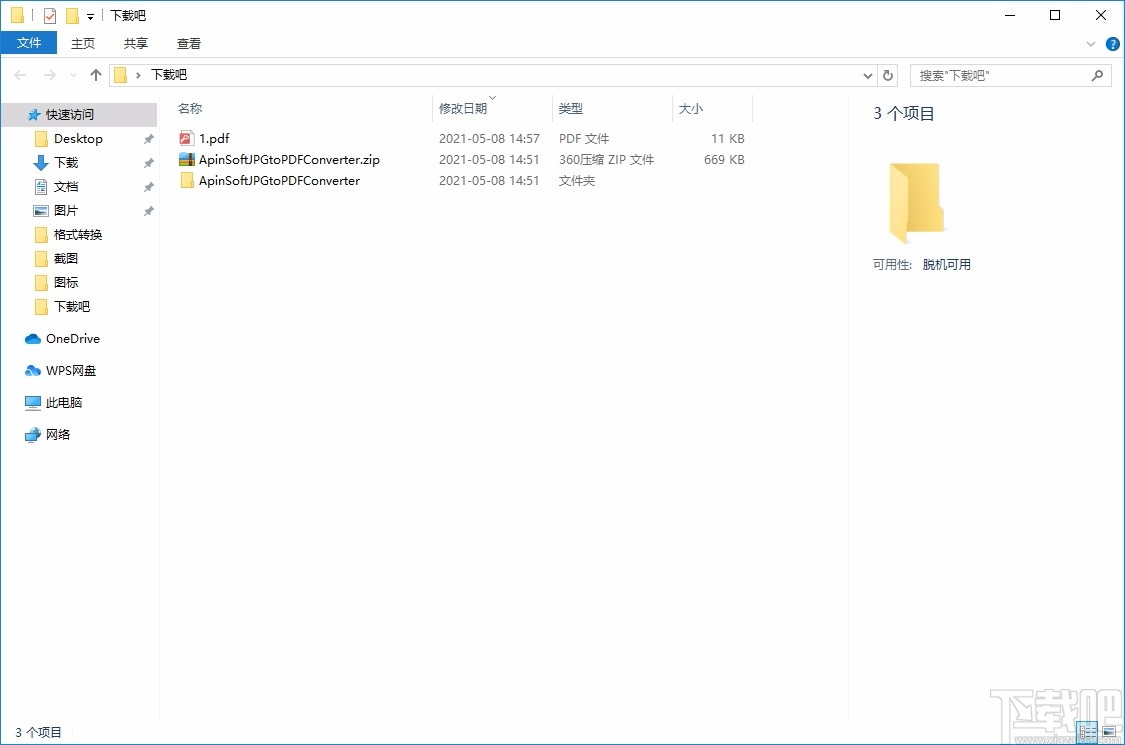Unpin Desktop from Quick Access

pos(148,138)
